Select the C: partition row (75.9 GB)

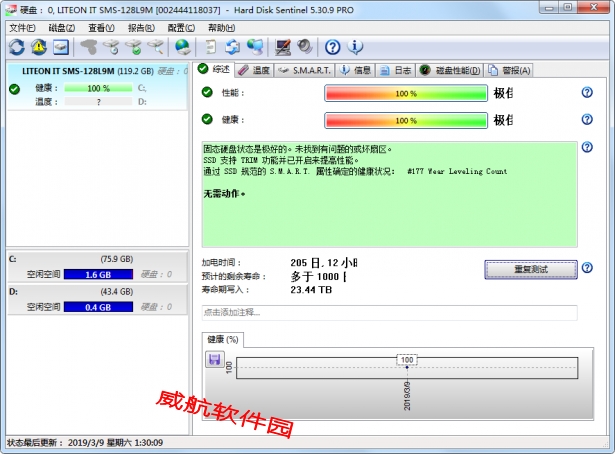[97, 267]
